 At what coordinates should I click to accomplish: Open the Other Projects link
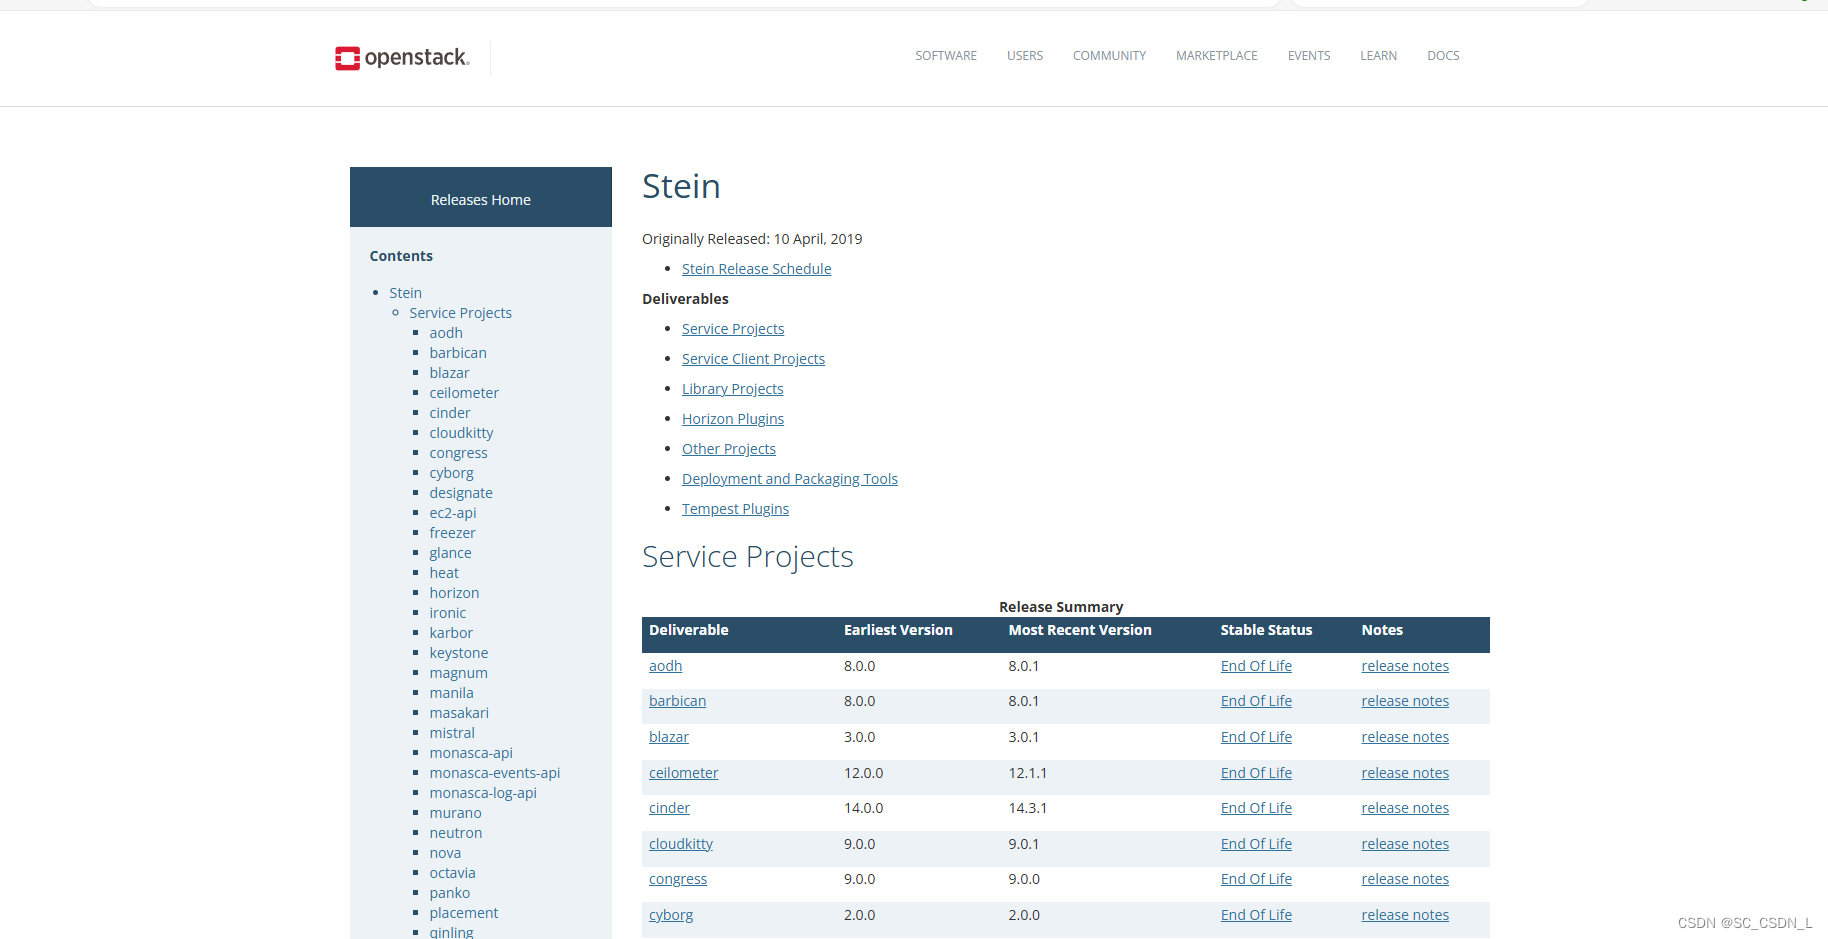point(729,449)
